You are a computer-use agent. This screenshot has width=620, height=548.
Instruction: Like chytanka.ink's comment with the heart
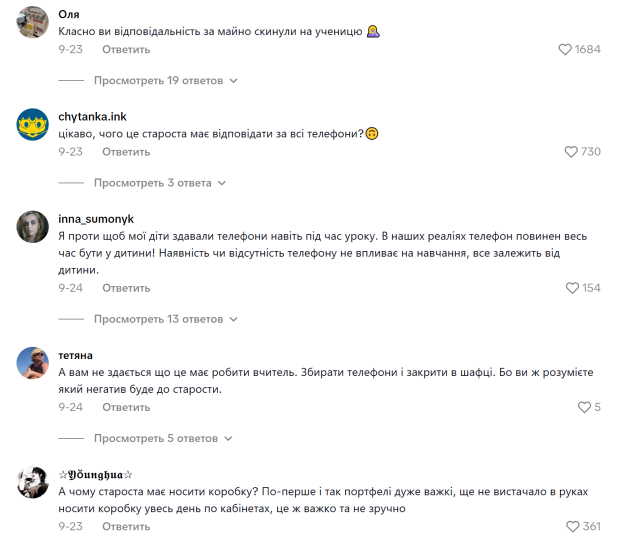point(571,152)
